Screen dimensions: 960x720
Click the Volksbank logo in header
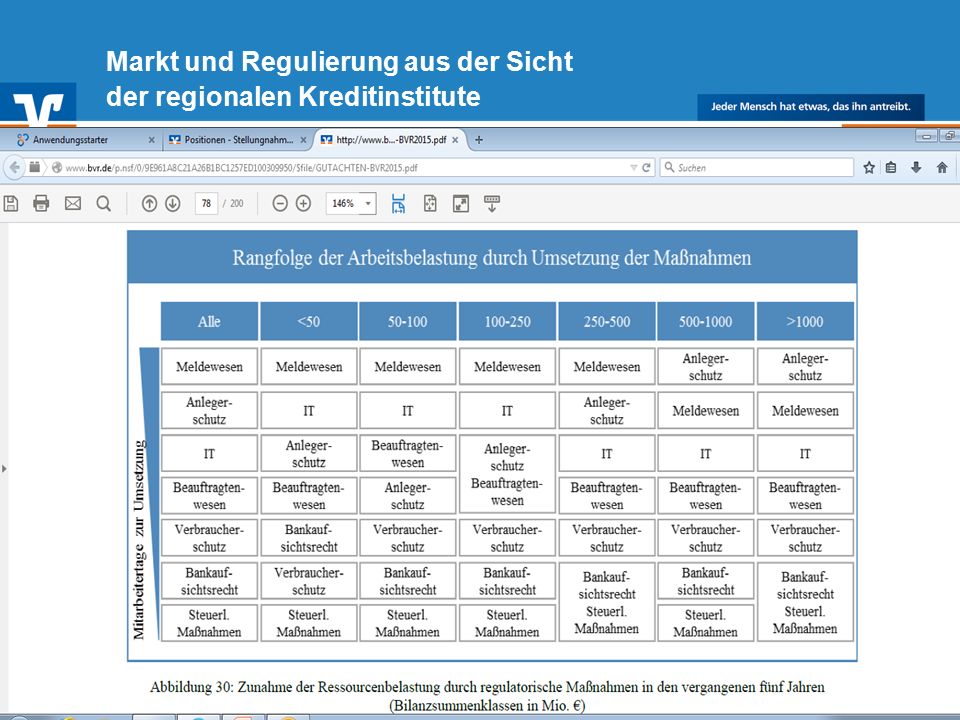[39, 105]
